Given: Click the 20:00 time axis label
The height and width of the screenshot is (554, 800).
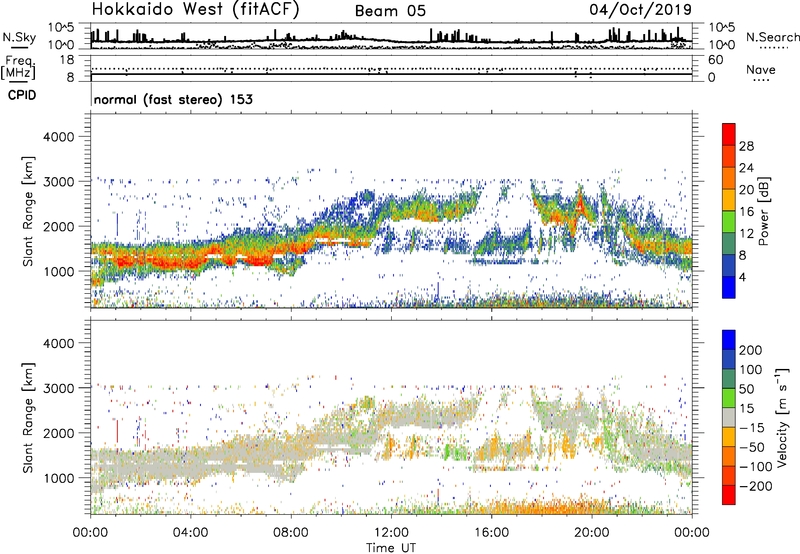Looking at the screenshot, I should (x=592, y=533).
